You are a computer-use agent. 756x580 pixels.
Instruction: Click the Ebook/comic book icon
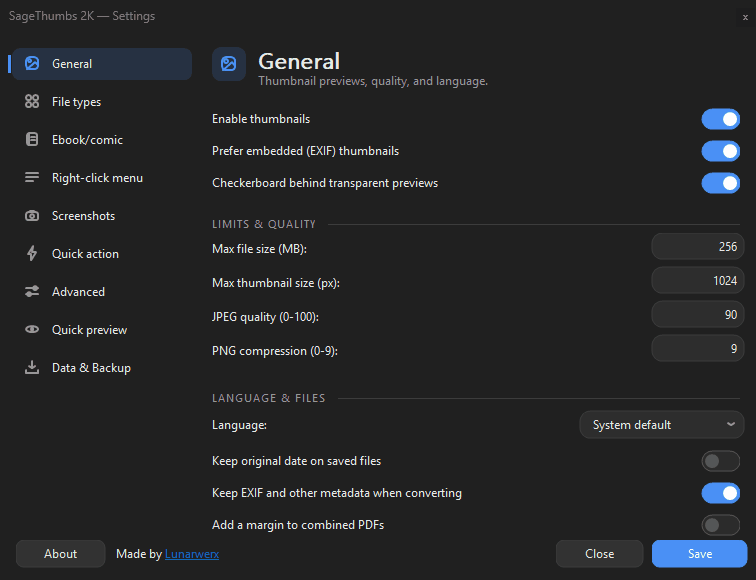tap(32, 139)
